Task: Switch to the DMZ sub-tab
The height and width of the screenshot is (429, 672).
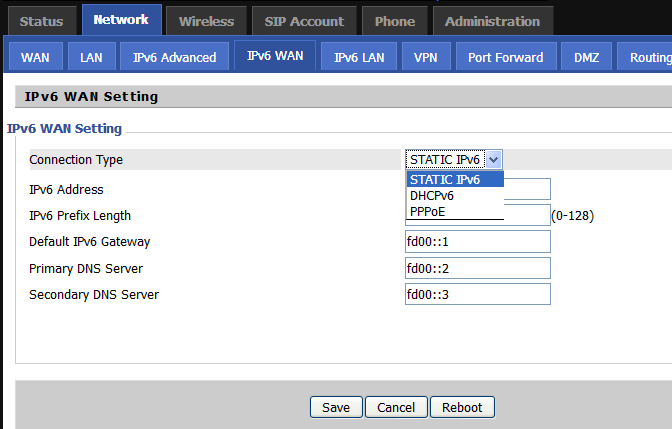Action: click(585, 57)
